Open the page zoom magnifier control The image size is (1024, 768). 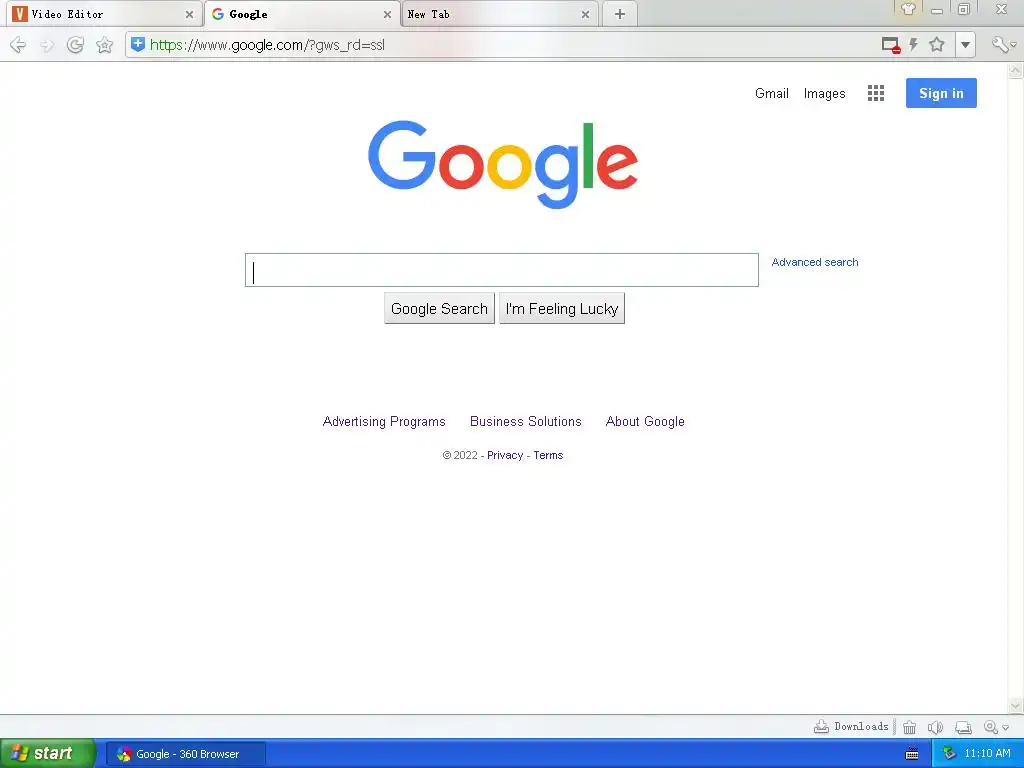pos(995,727)
